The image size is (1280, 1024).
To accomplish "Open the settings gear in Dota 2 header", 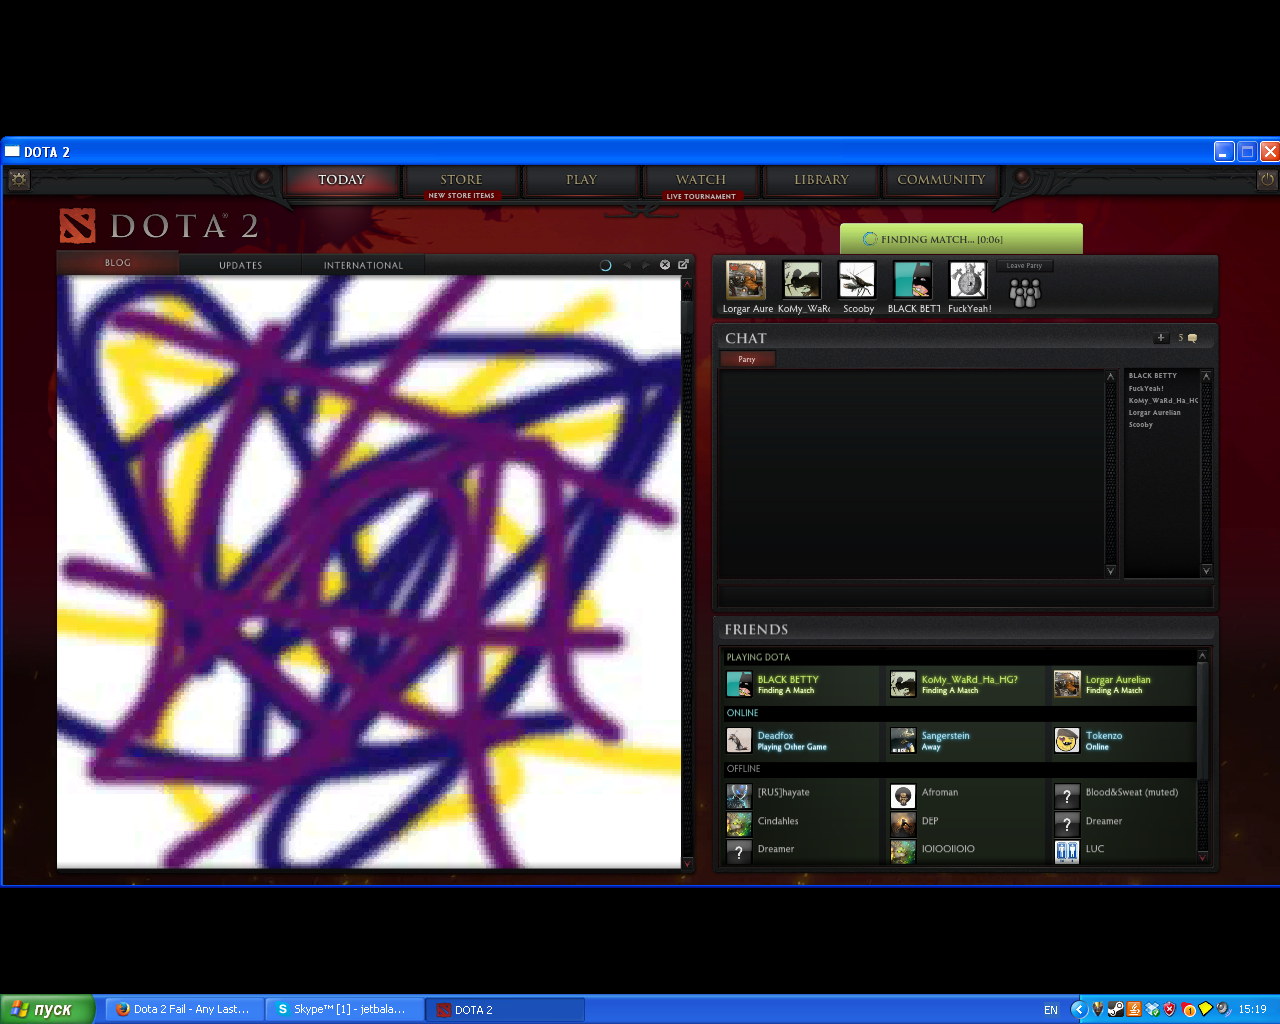I will pyautogui.click(x=19, y=179).
